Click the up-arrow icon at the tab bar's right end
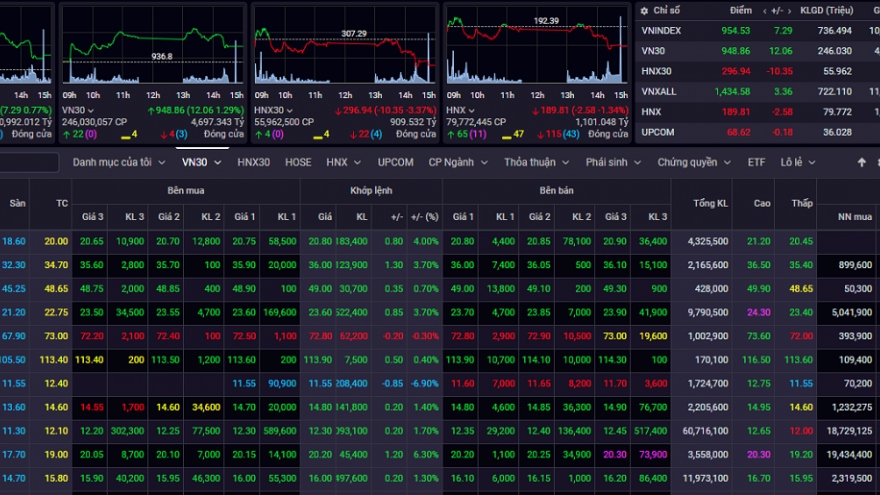 [862, 162]
